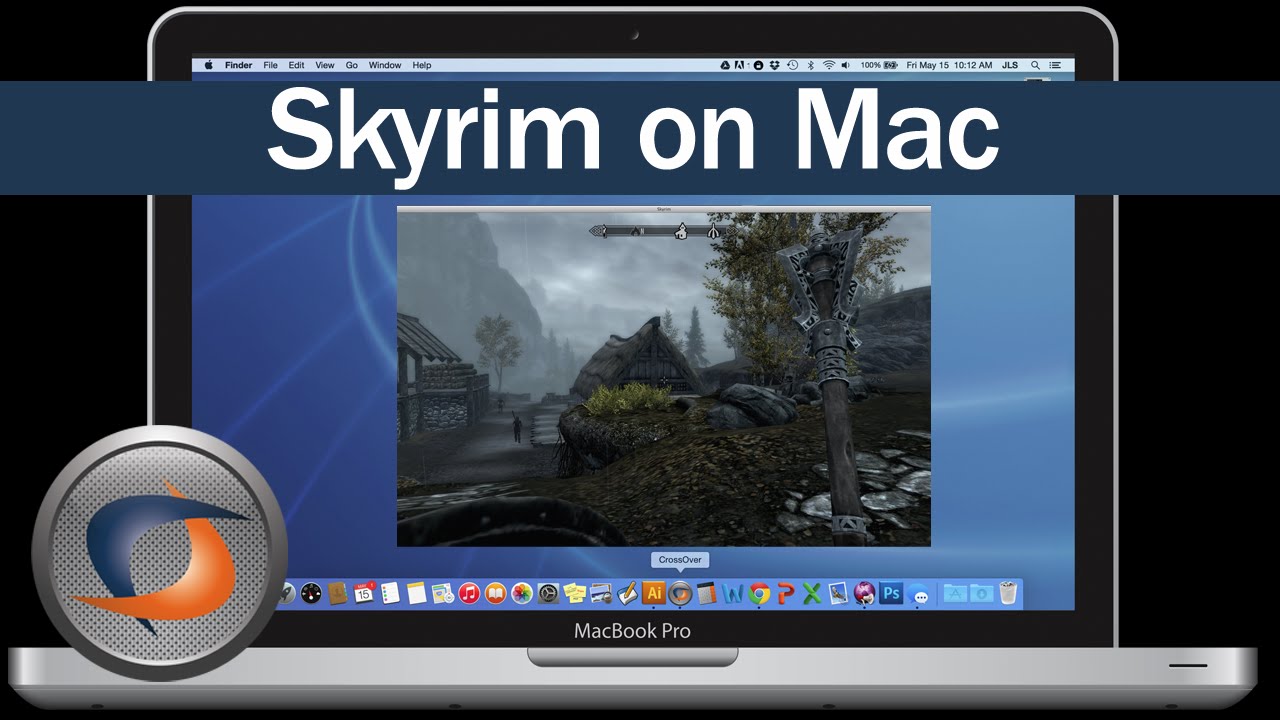The width and height of the screenshot is (1280, 720).
Task: Click the Skyrim window title bar
Action: tap(664, 208)
